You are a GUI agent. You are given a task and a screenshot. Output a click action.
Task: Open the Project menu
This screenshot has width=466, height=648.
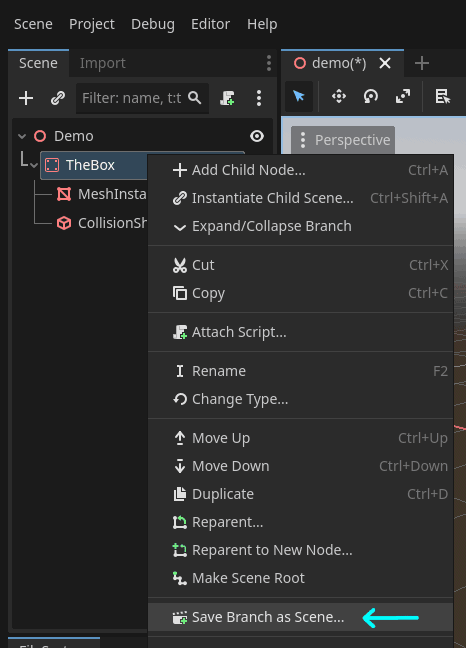click(x=92, y=24)
